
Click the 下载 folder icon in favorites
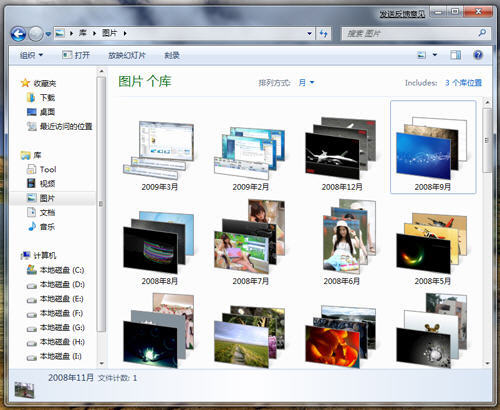31,97
